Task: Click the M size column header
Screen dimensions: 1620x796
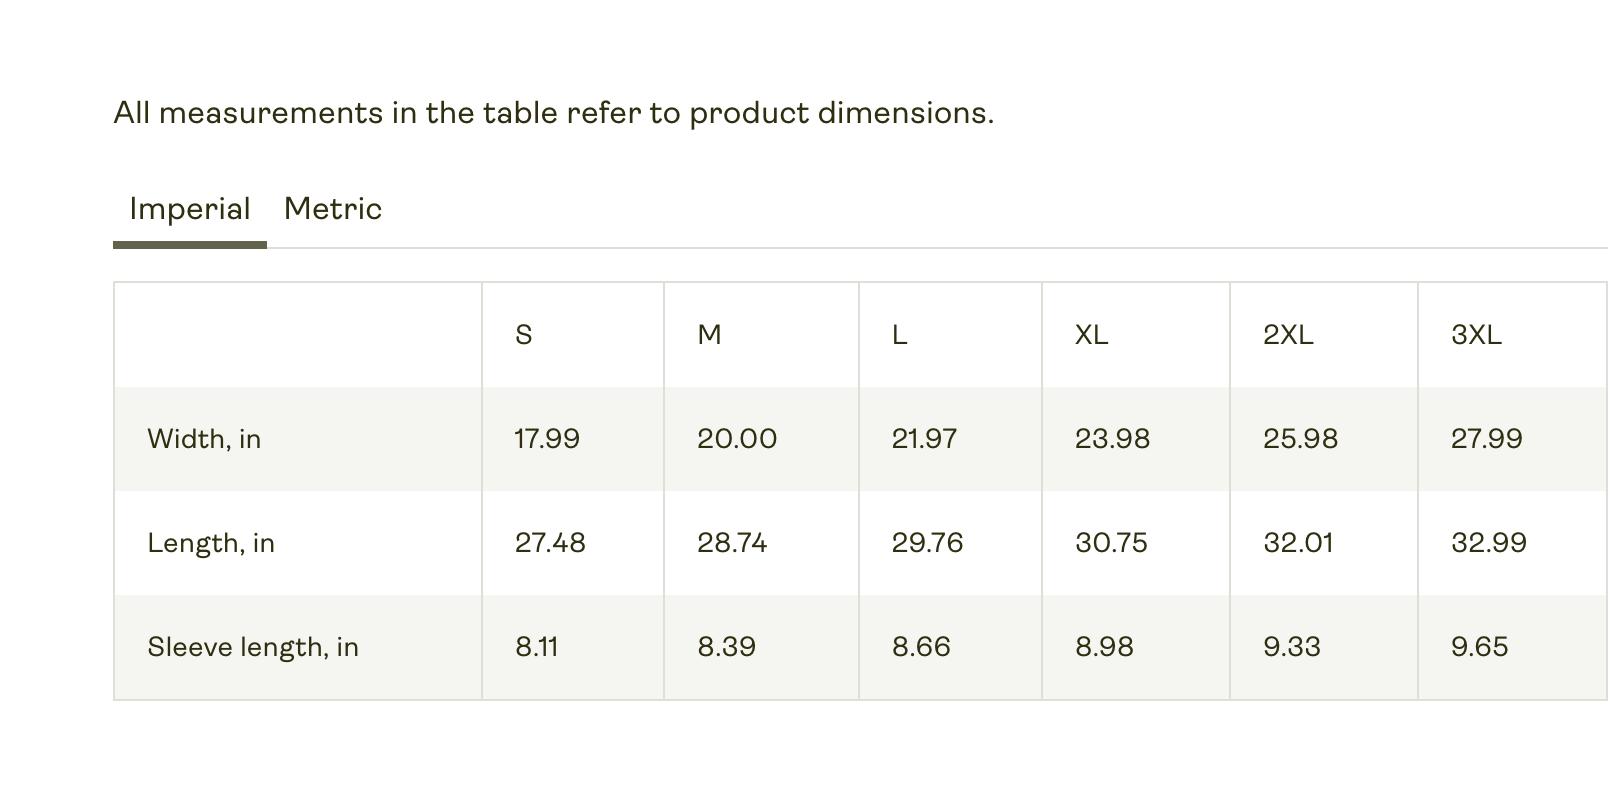Action: click(709, 335)
